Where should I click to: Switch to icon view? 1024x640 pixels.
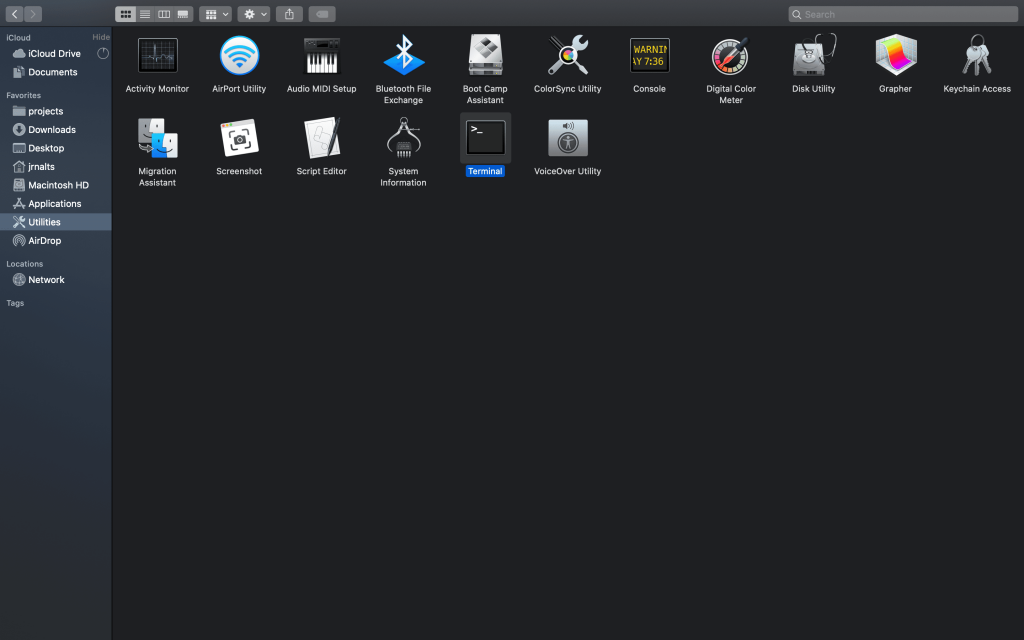click(125, 14)
